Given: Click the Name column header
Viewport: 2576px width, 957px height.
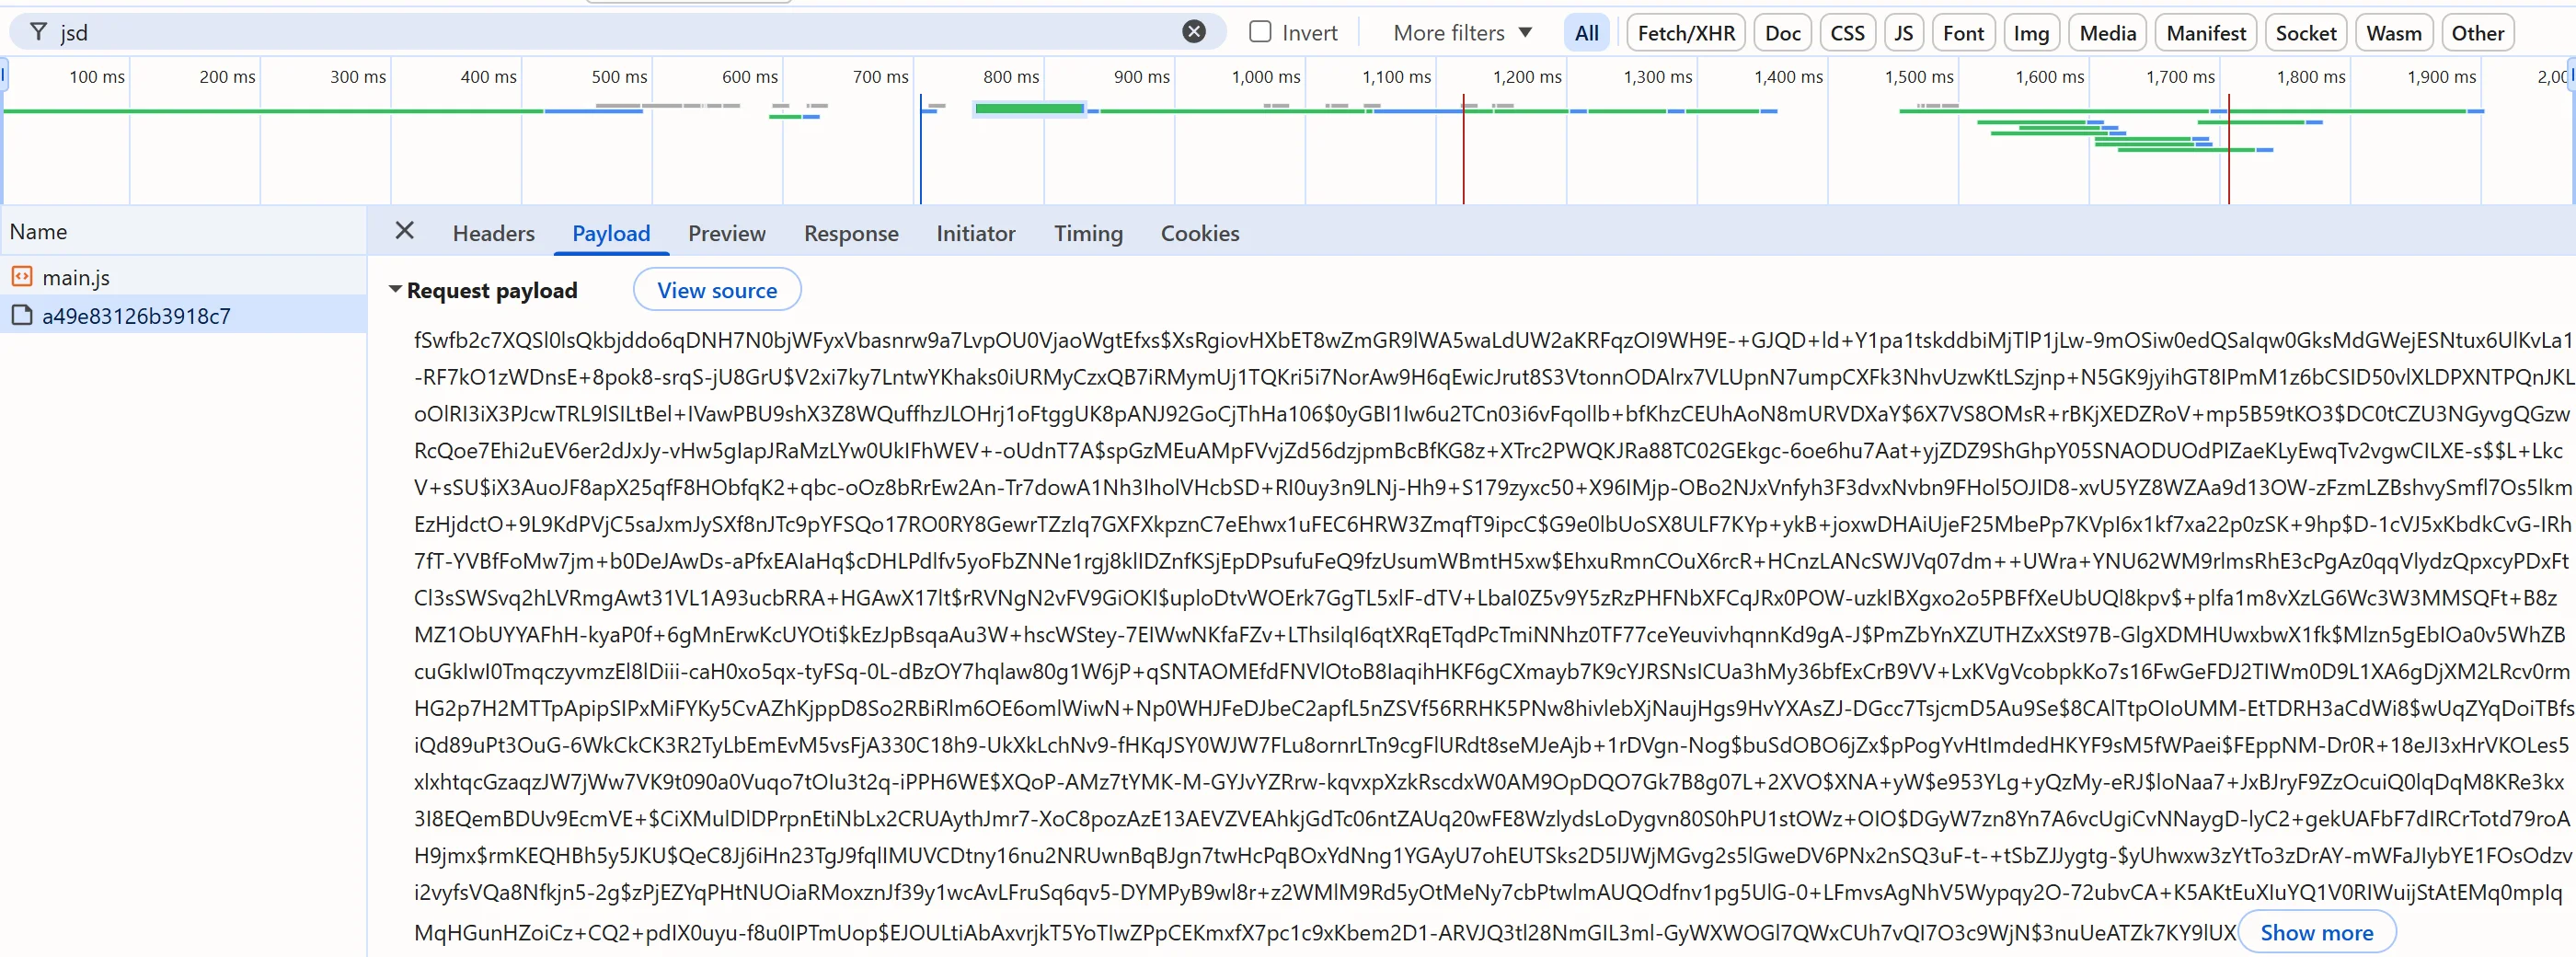Looking at the screenshot, I should 183,231.
